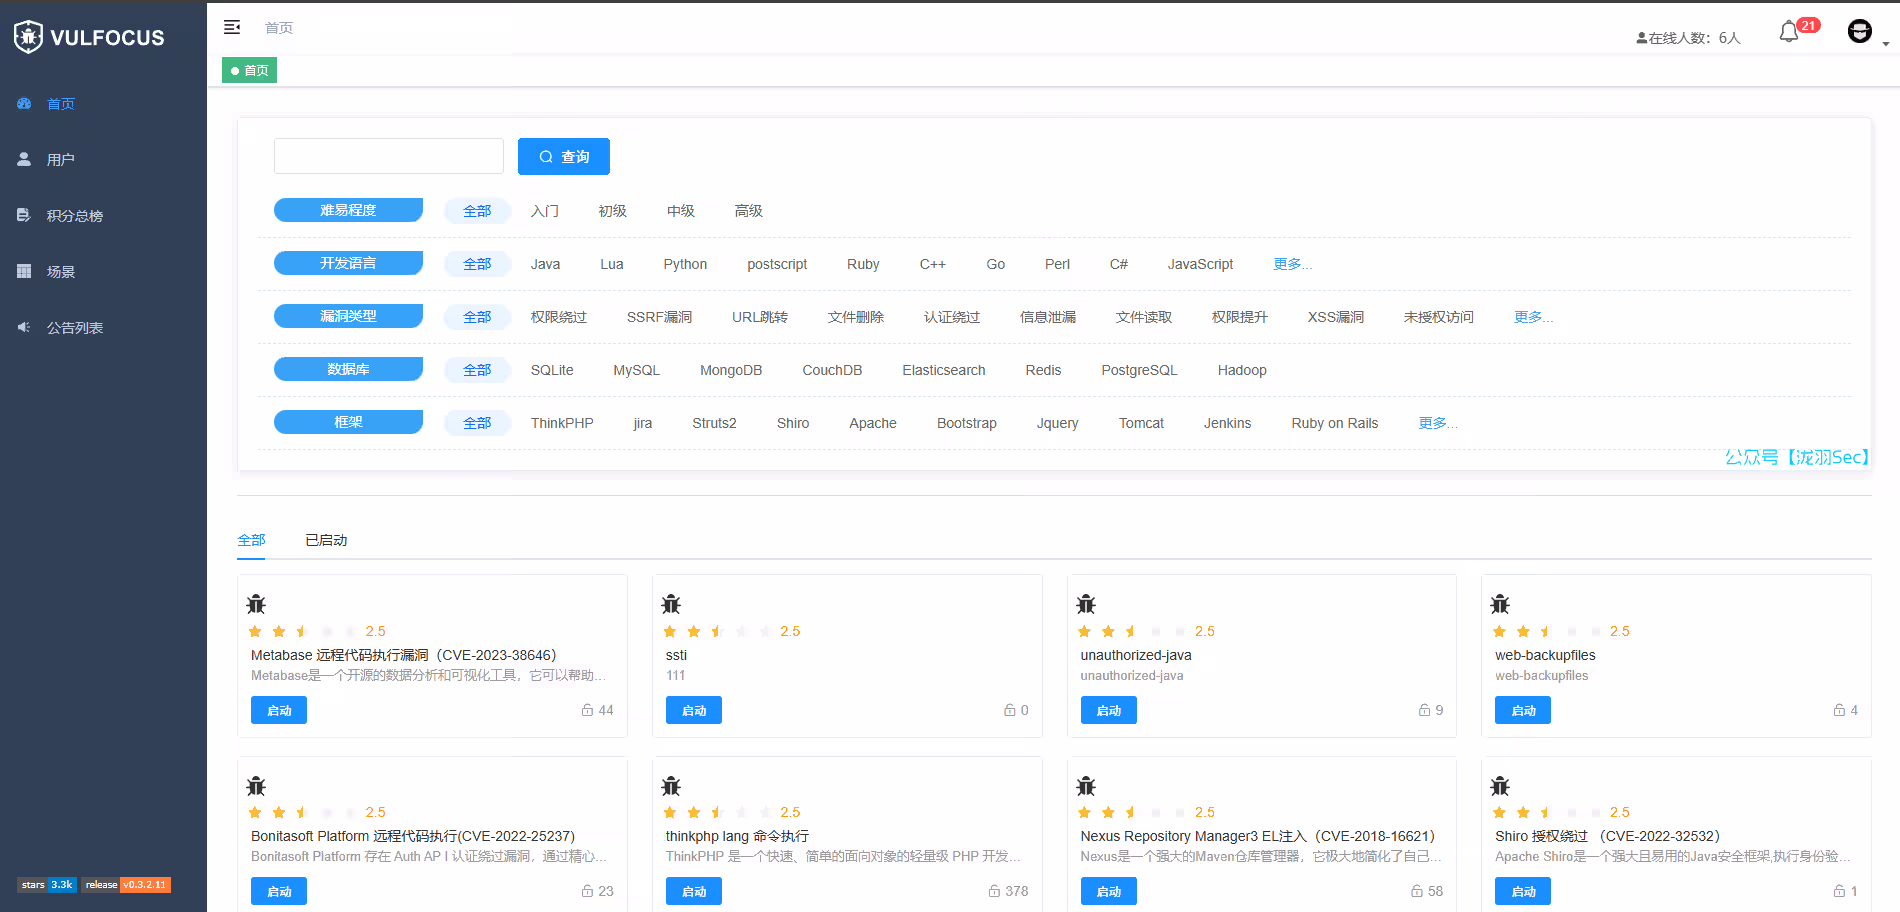
Task: Click the 场景 grid sidebar icon
Action: click(24, 271)
